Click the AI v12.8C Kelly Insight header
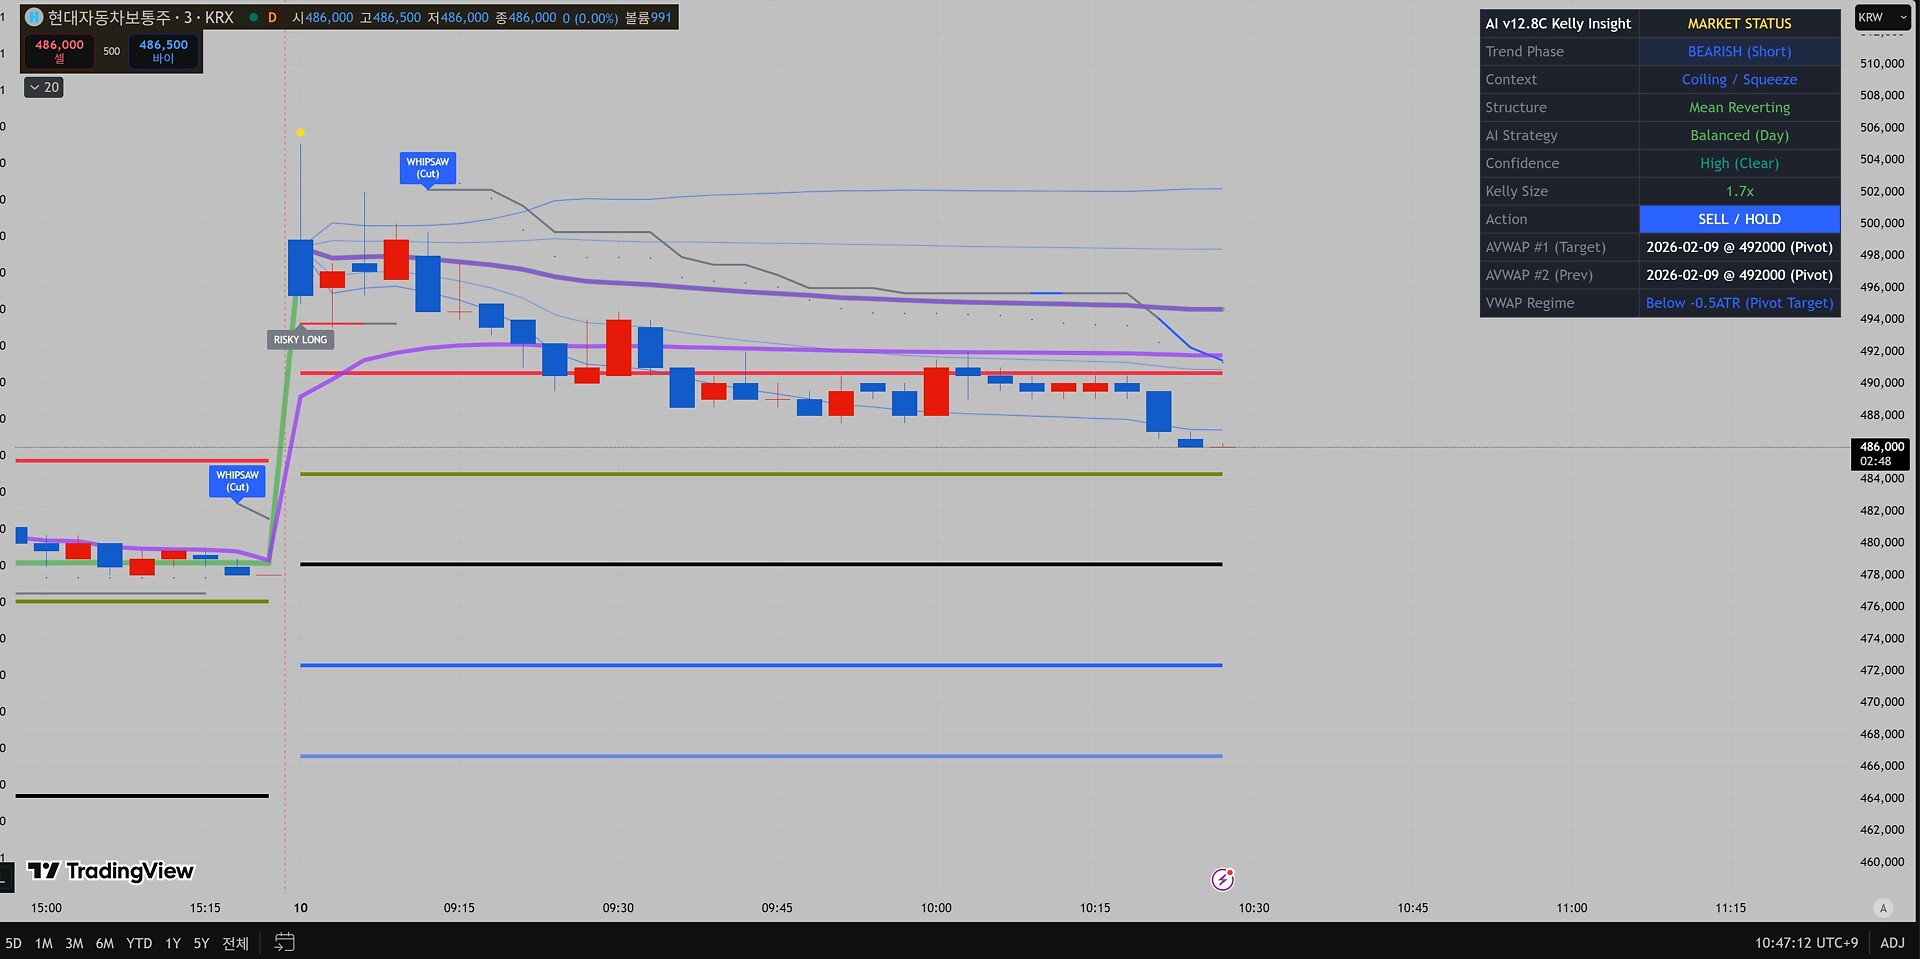 1558,23
